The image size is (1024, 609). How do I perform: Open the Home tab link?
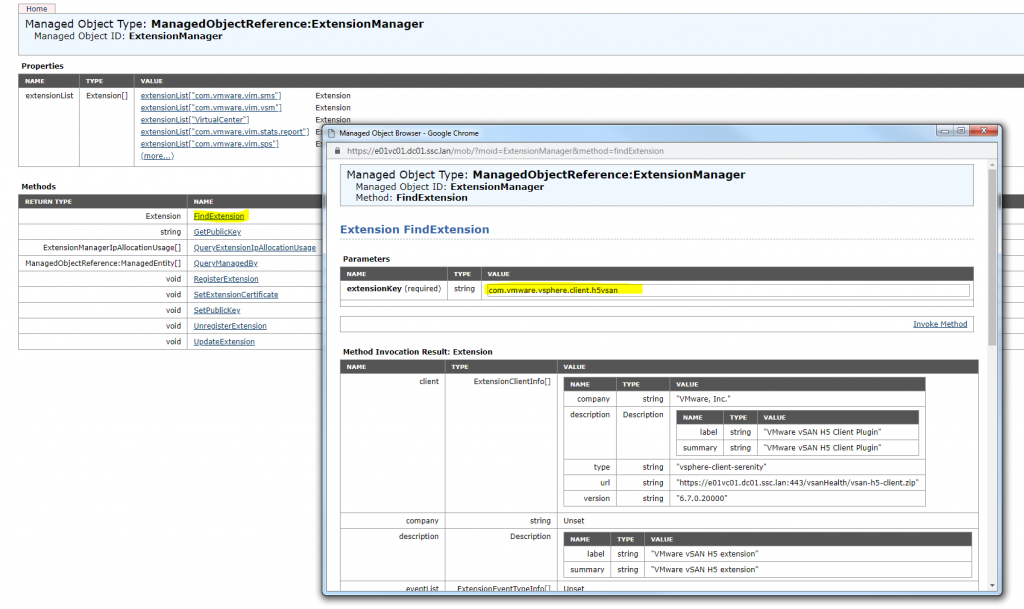[x=37, y=8]
